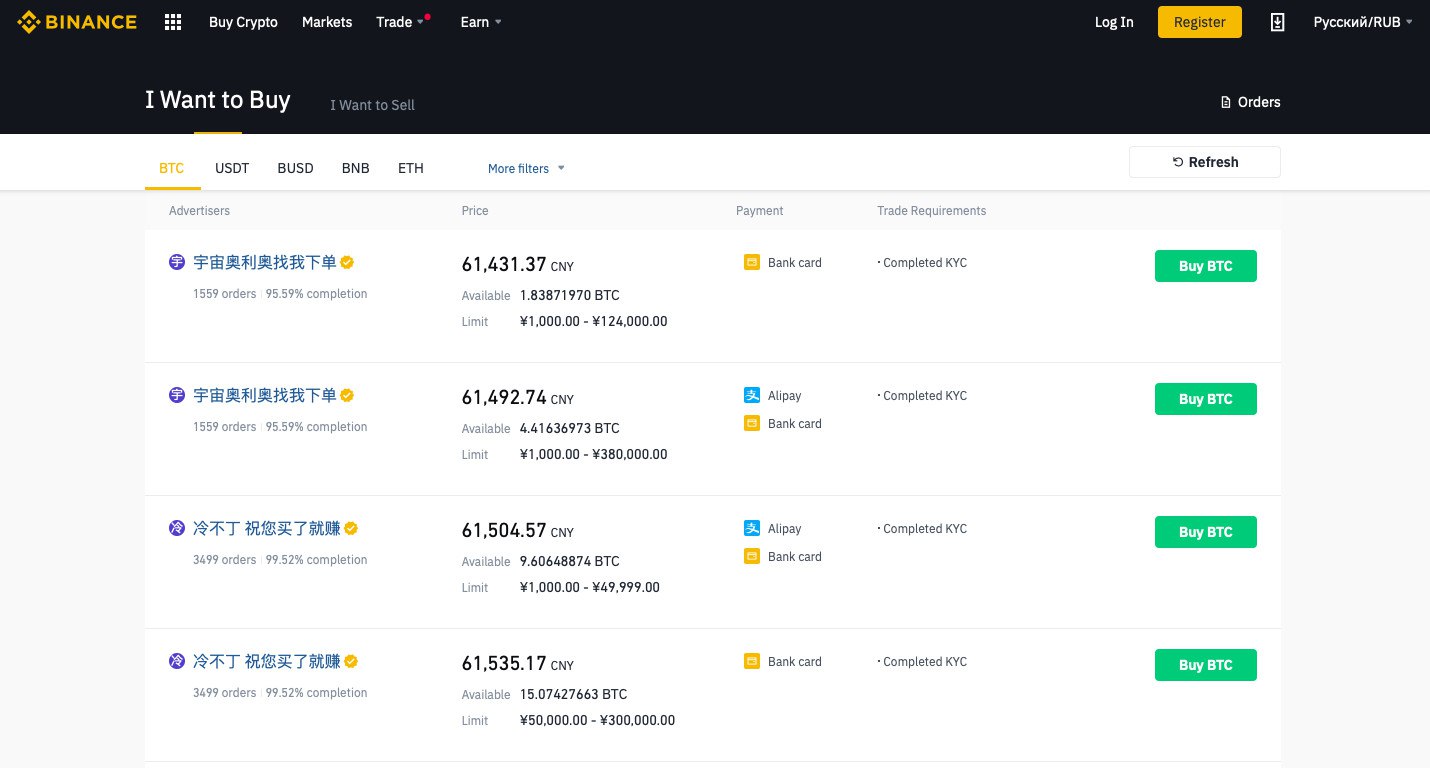1430x768 pixels.
Task: Click the download app icon
Action: click(x=1277, y=22)
